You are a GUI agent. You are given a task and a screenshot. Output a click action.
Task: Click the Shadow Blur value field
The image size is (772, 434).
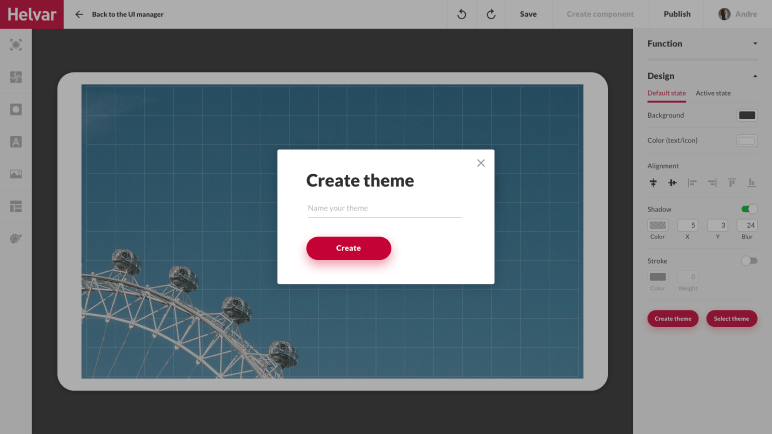[747, 226]
